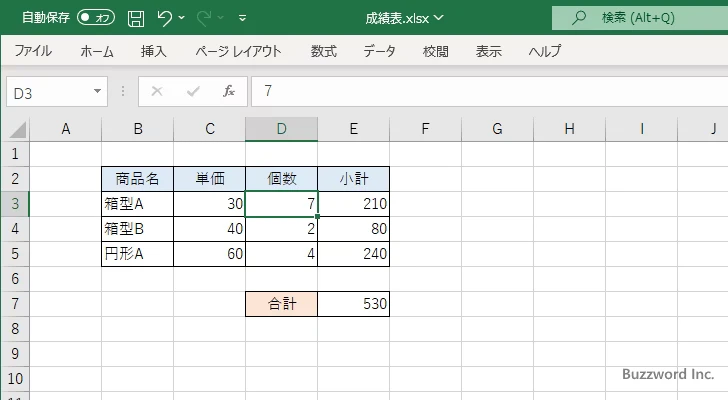Viewport: 728px width, 400px height.
Task: Select row 9 header
Action: click(x=15, y=354)
